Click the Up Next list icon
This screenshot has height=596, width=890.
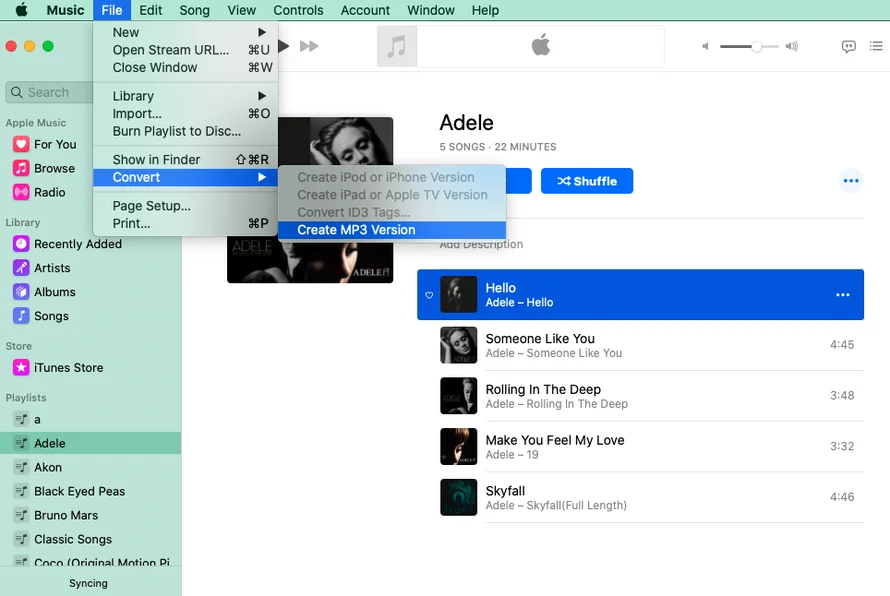[877, 46]
